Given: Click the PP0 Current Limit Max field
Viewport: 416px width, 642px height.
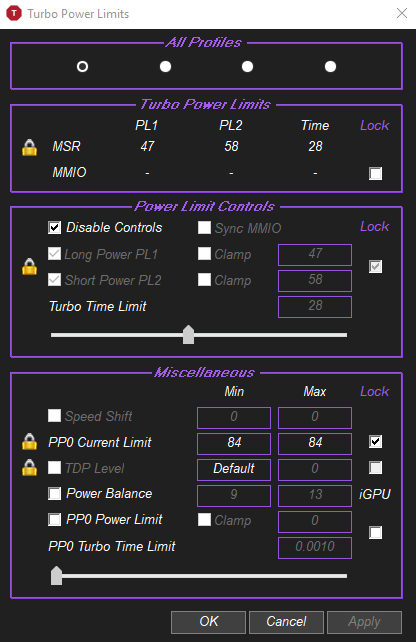Looking at the screenshot, I should point(315,444).
